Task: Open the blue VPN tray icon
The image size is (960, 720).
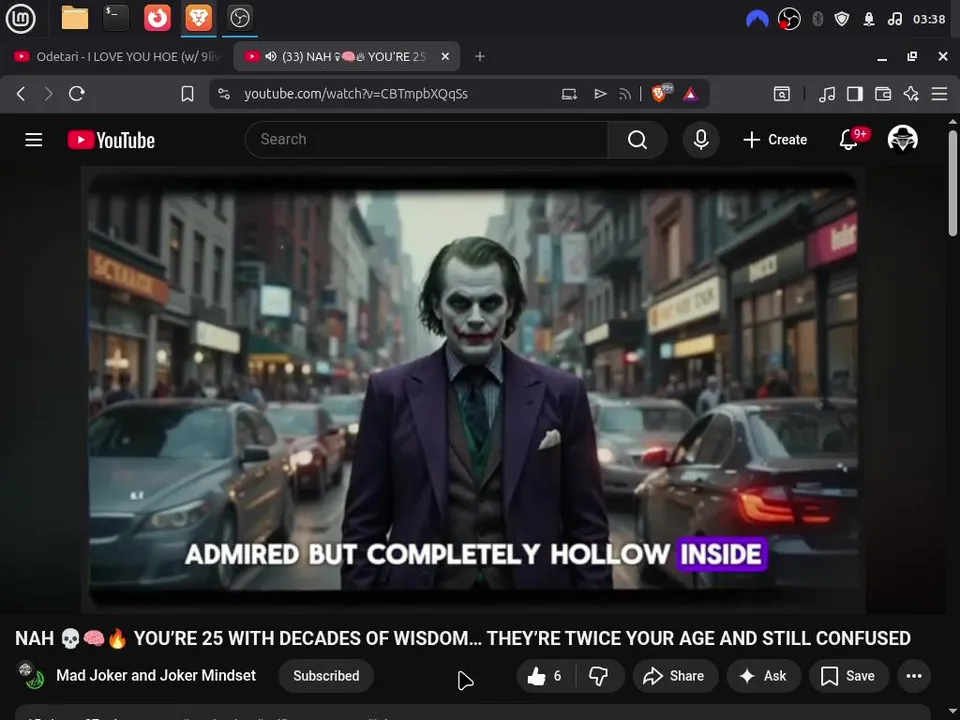Action: pos(757,20)
